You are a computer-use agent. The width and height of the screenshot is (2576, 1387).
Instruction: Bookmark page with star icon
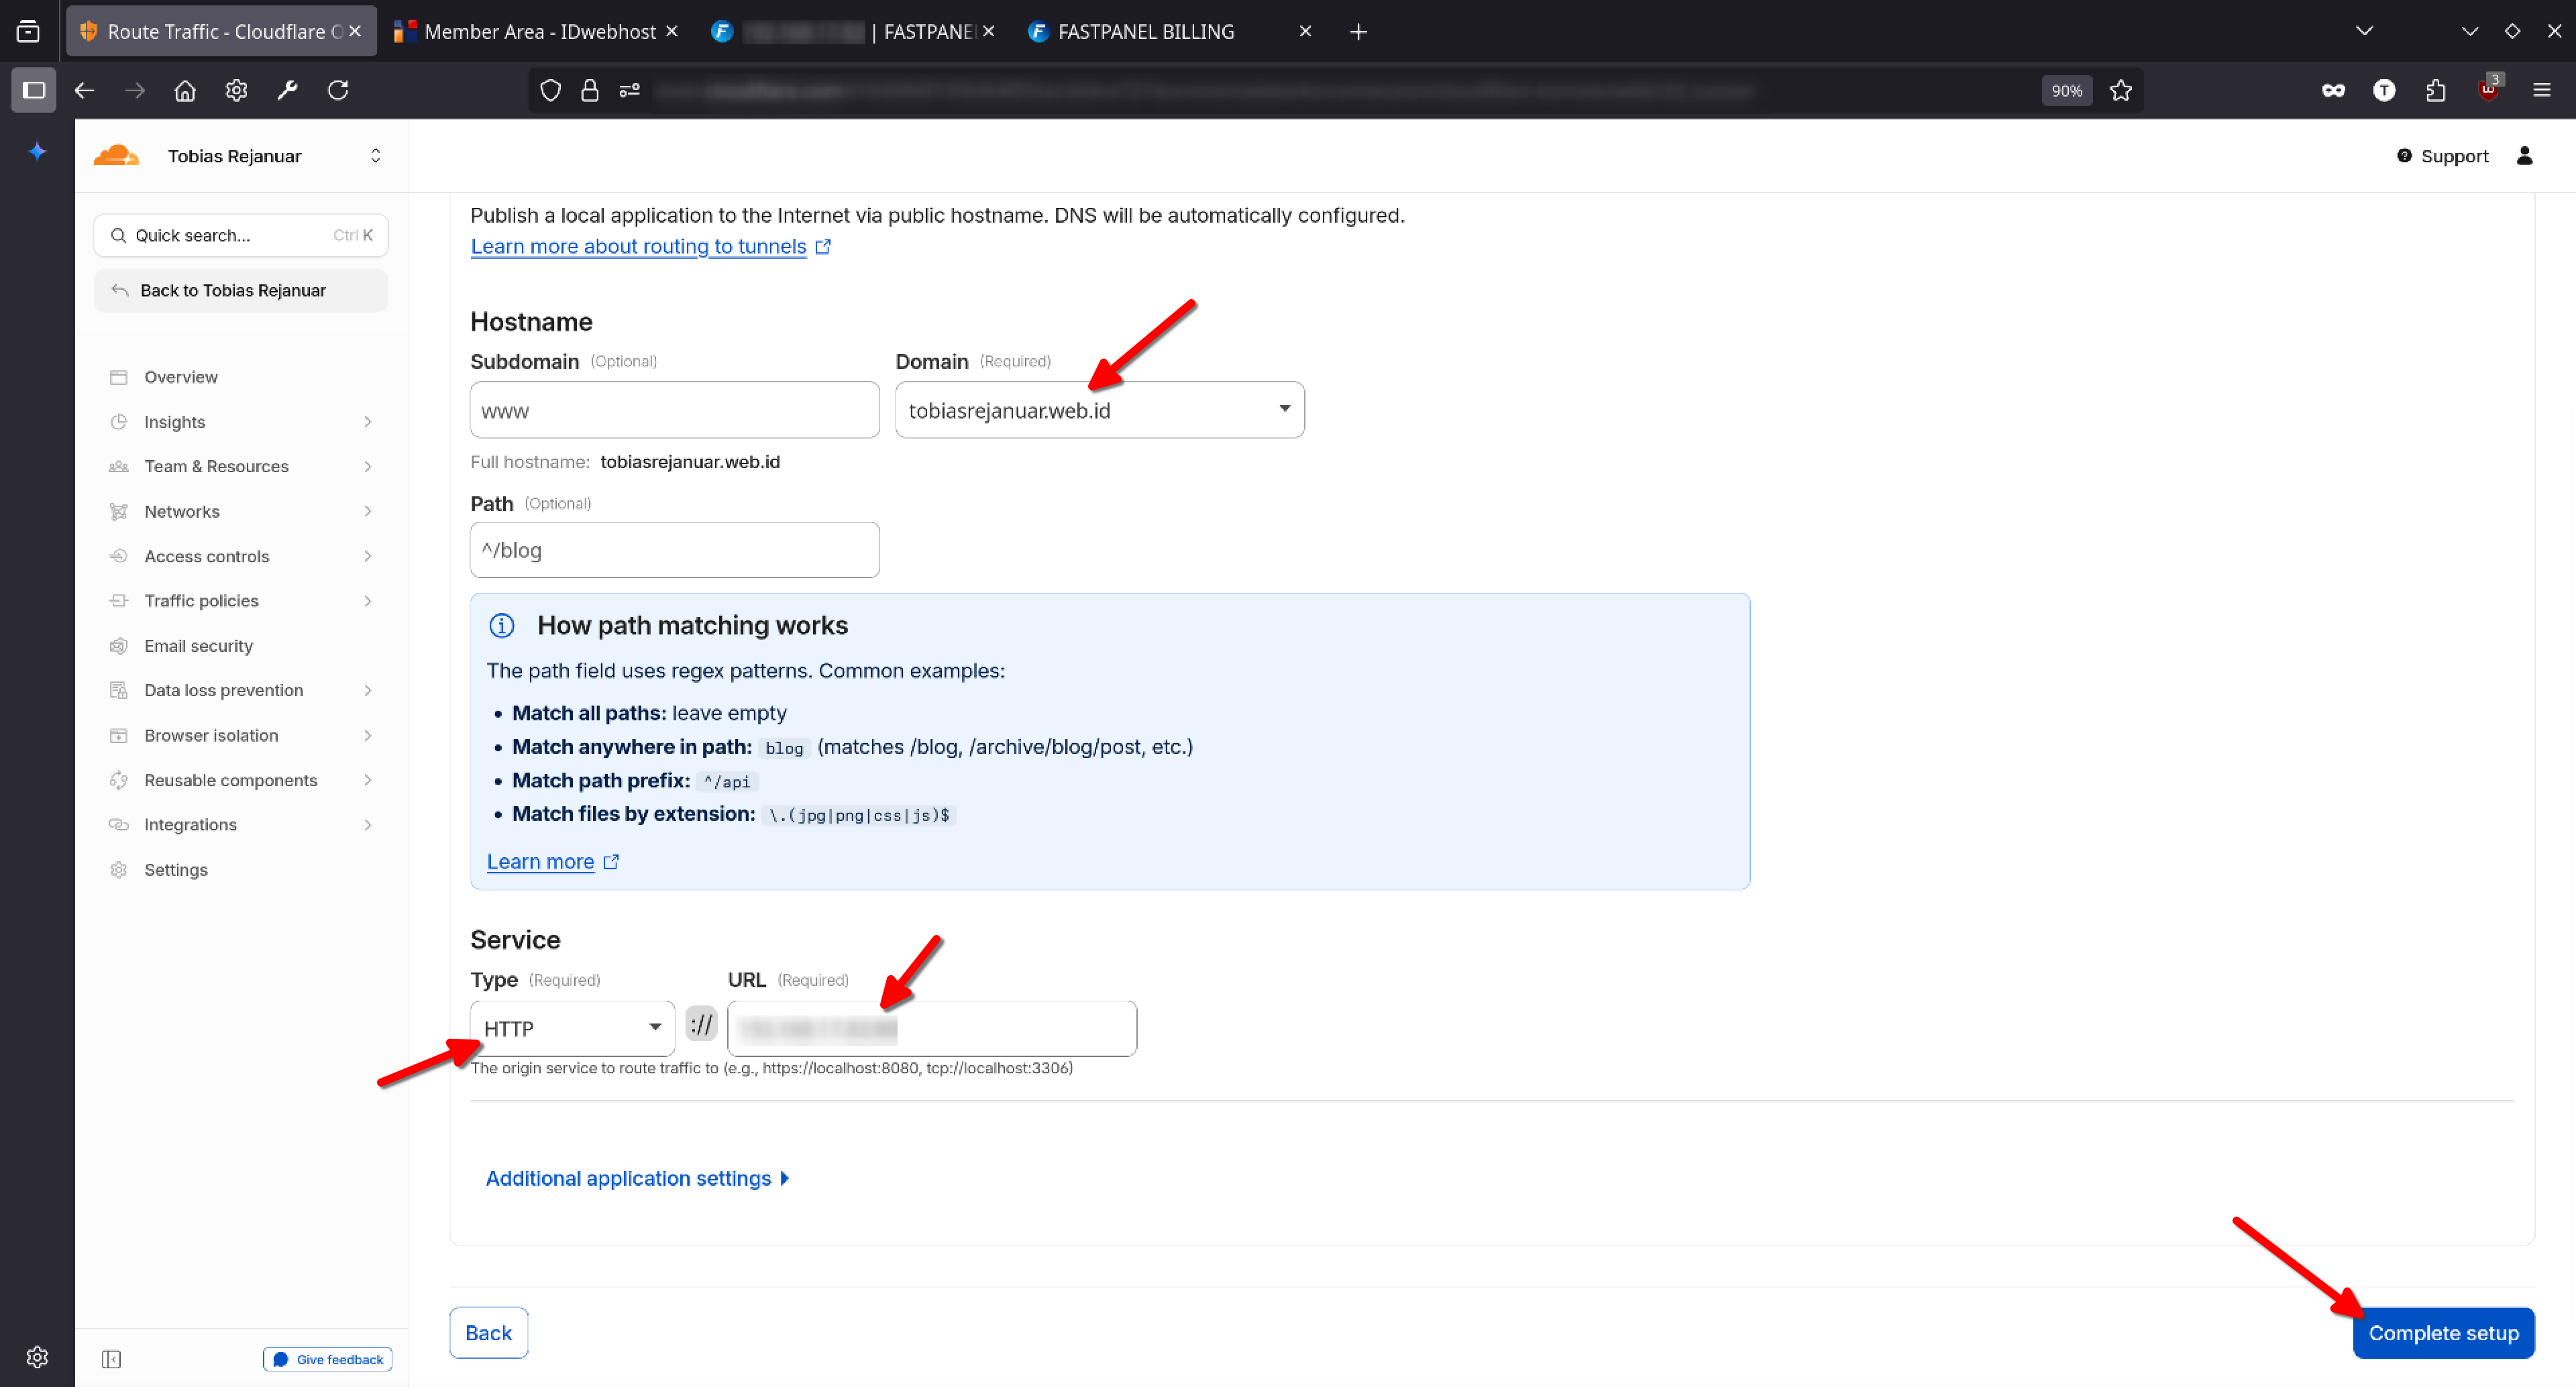coord(2120,91)
